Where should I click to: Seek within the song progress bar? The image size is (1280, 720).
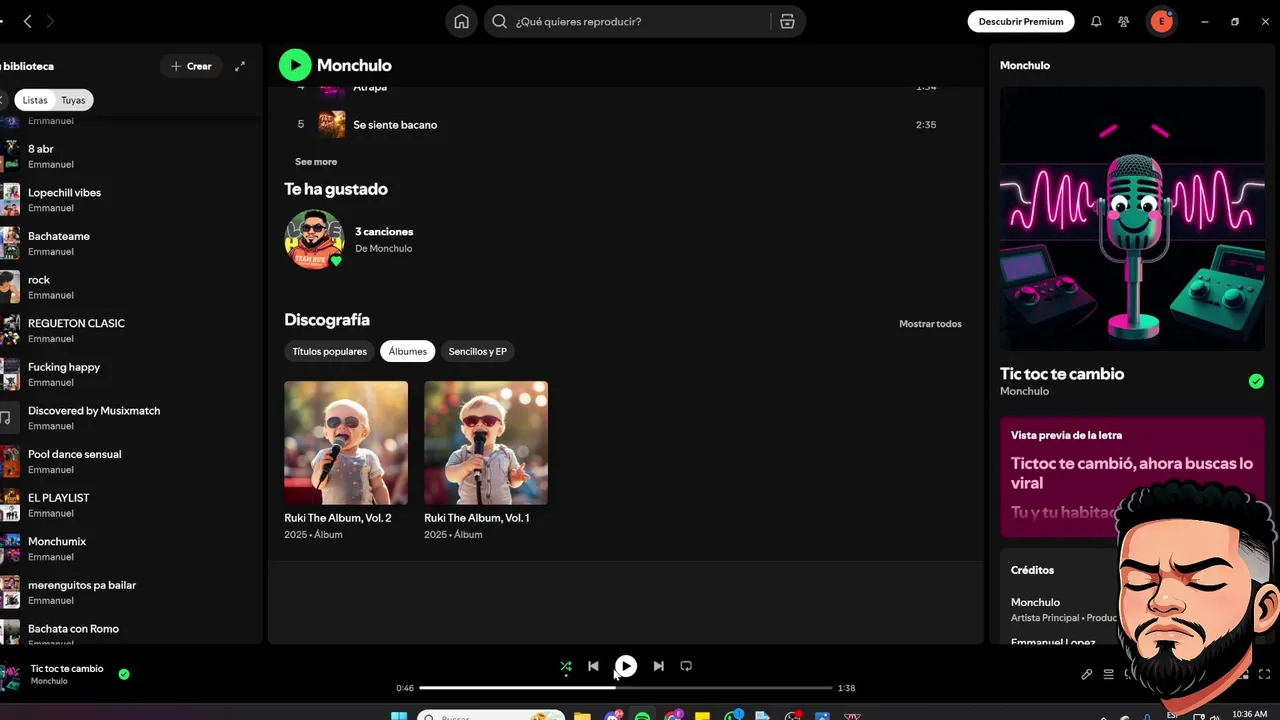click(625, 688)
